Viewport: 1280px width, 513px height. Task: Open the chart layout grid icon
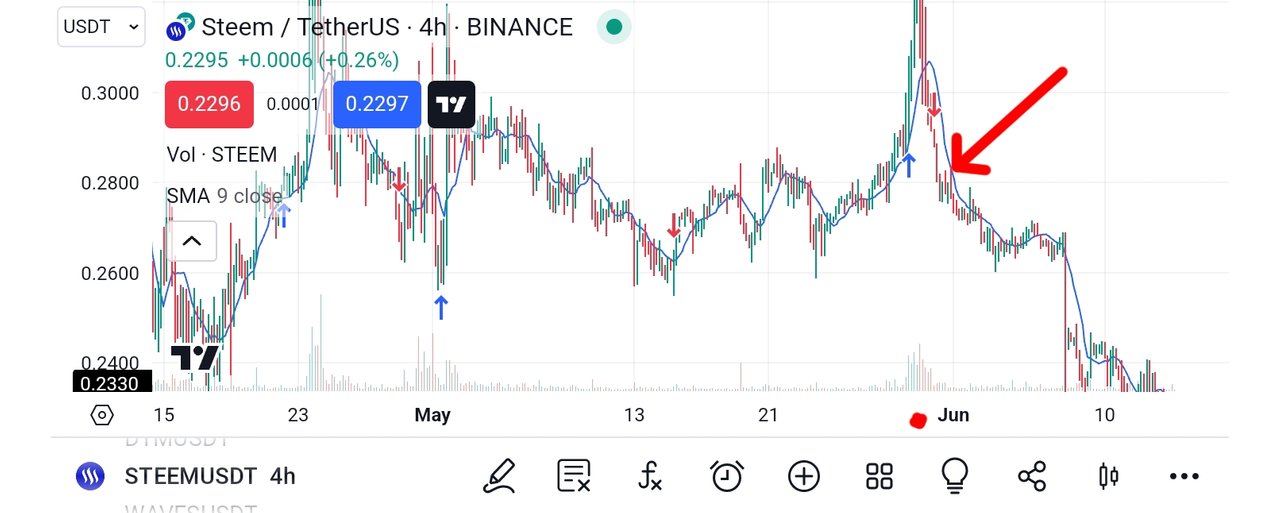coord(879,476)
